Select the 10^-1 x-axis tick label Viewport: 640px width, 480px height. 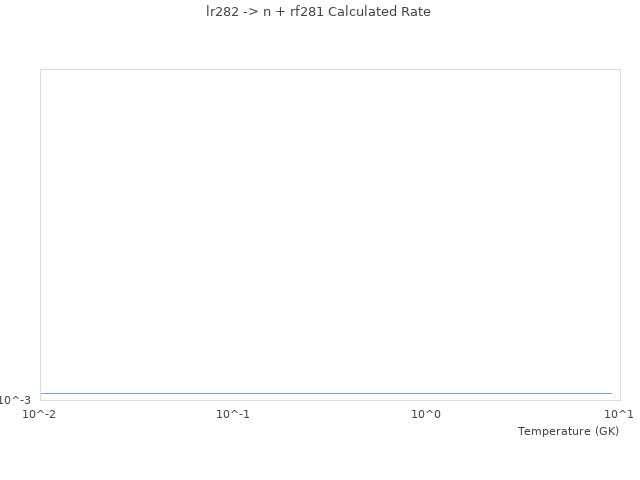click(x=233, y=414)
